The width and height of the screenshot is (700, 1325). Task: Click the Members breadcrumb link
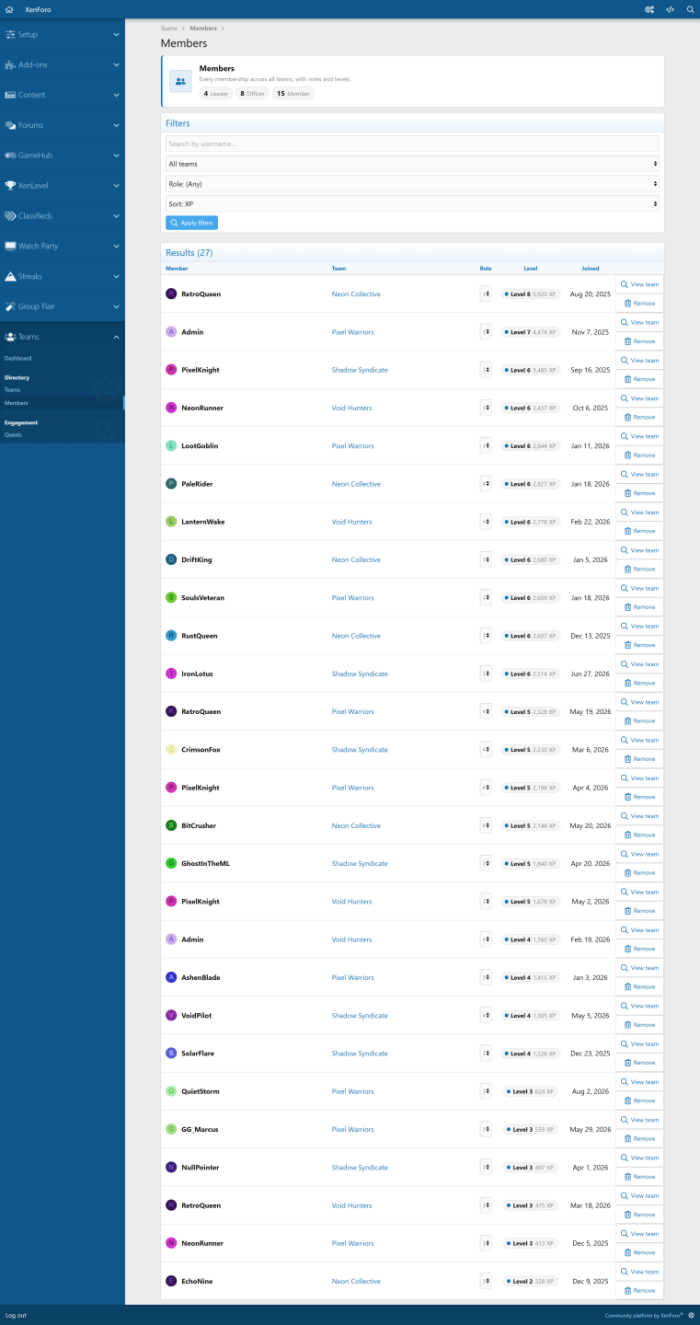click(x=203, y=28)
